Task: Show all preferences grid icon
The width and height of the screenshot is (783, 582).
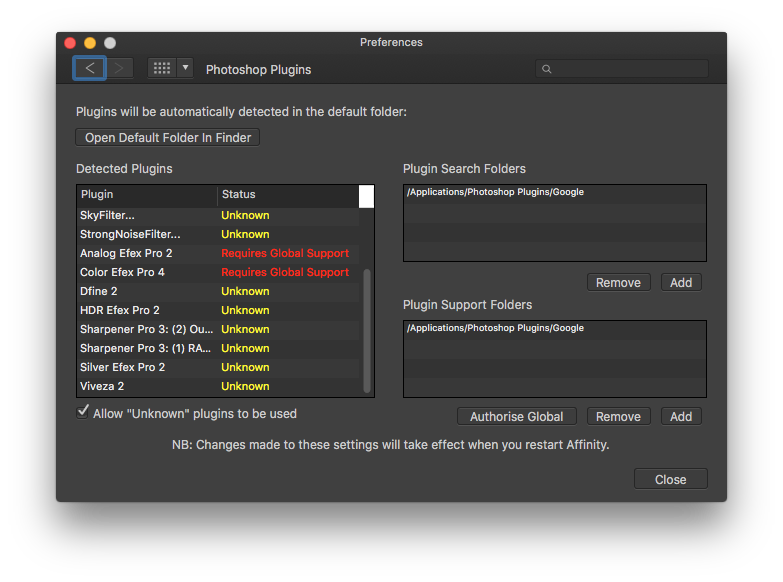Action: coord(162,68)
